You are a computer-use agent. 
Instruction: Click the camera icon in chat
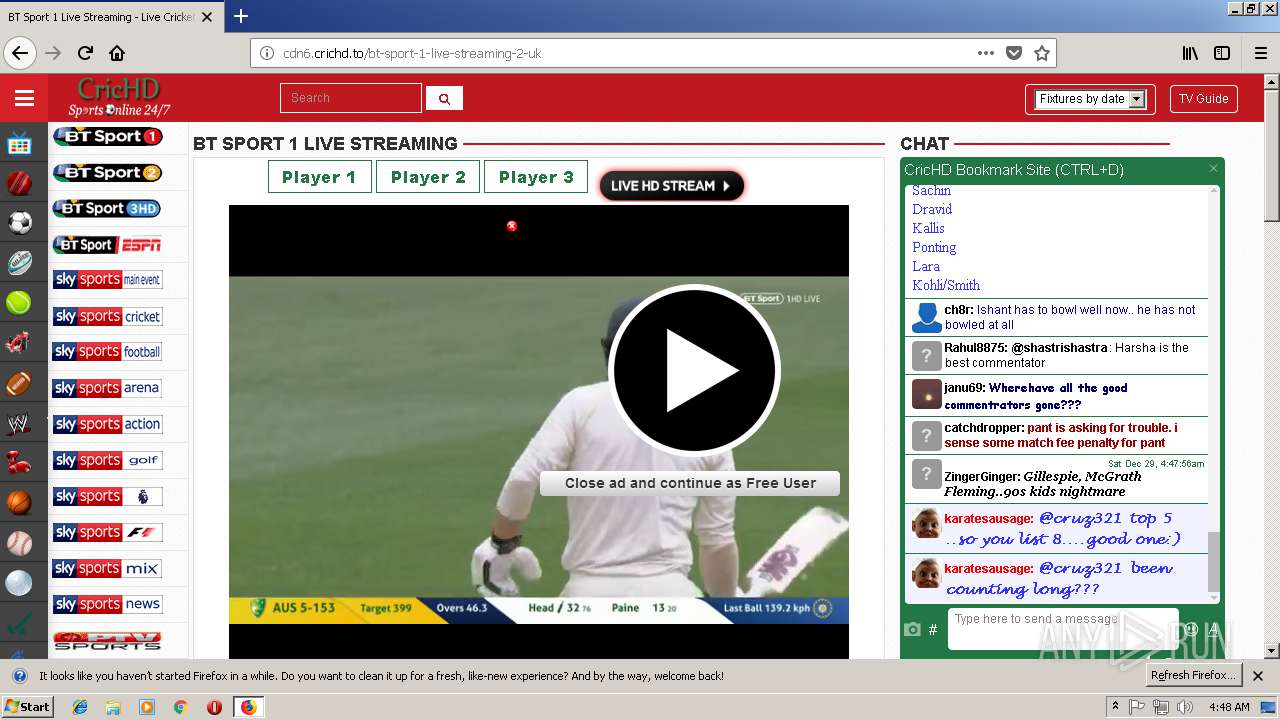pos(912,629)
